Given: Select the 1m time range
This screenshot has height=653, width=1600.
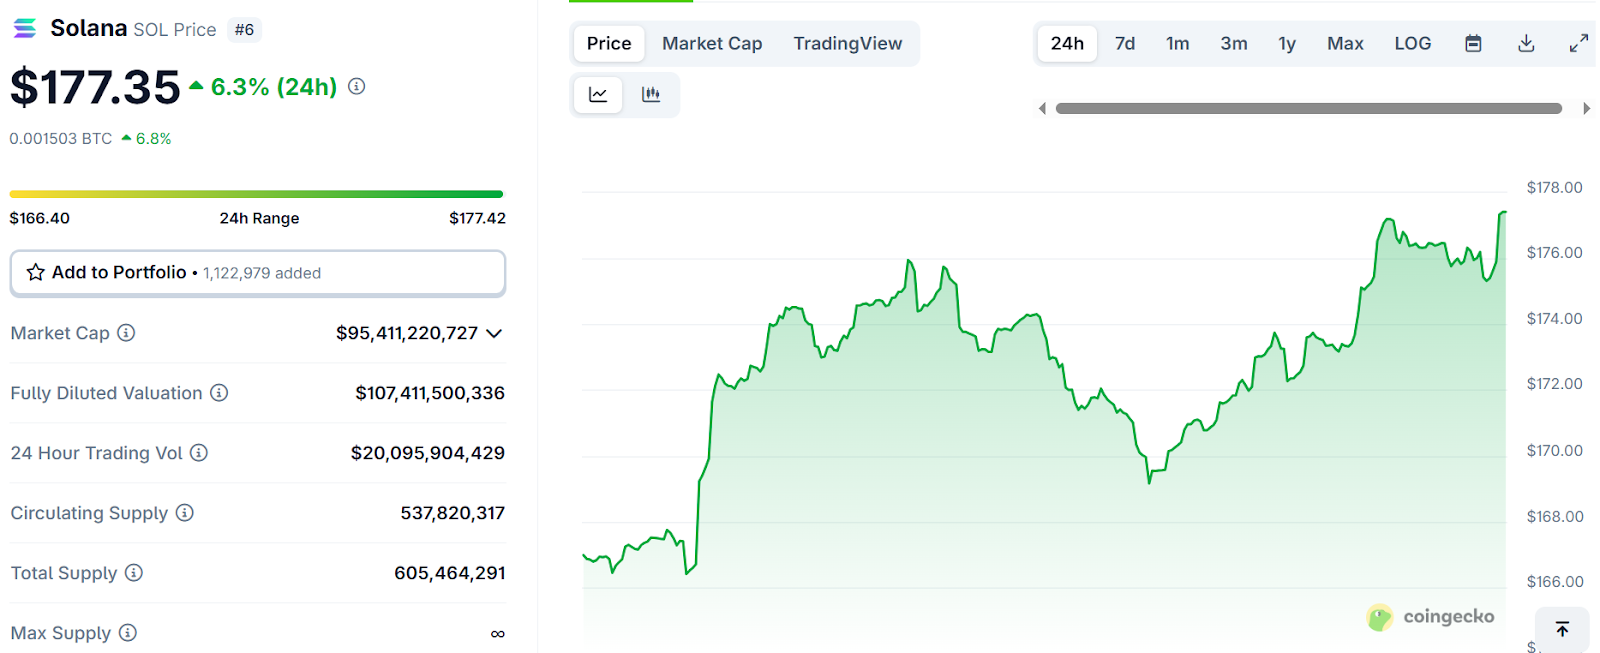Looking at the screenshot, I should pos(1178,44).
